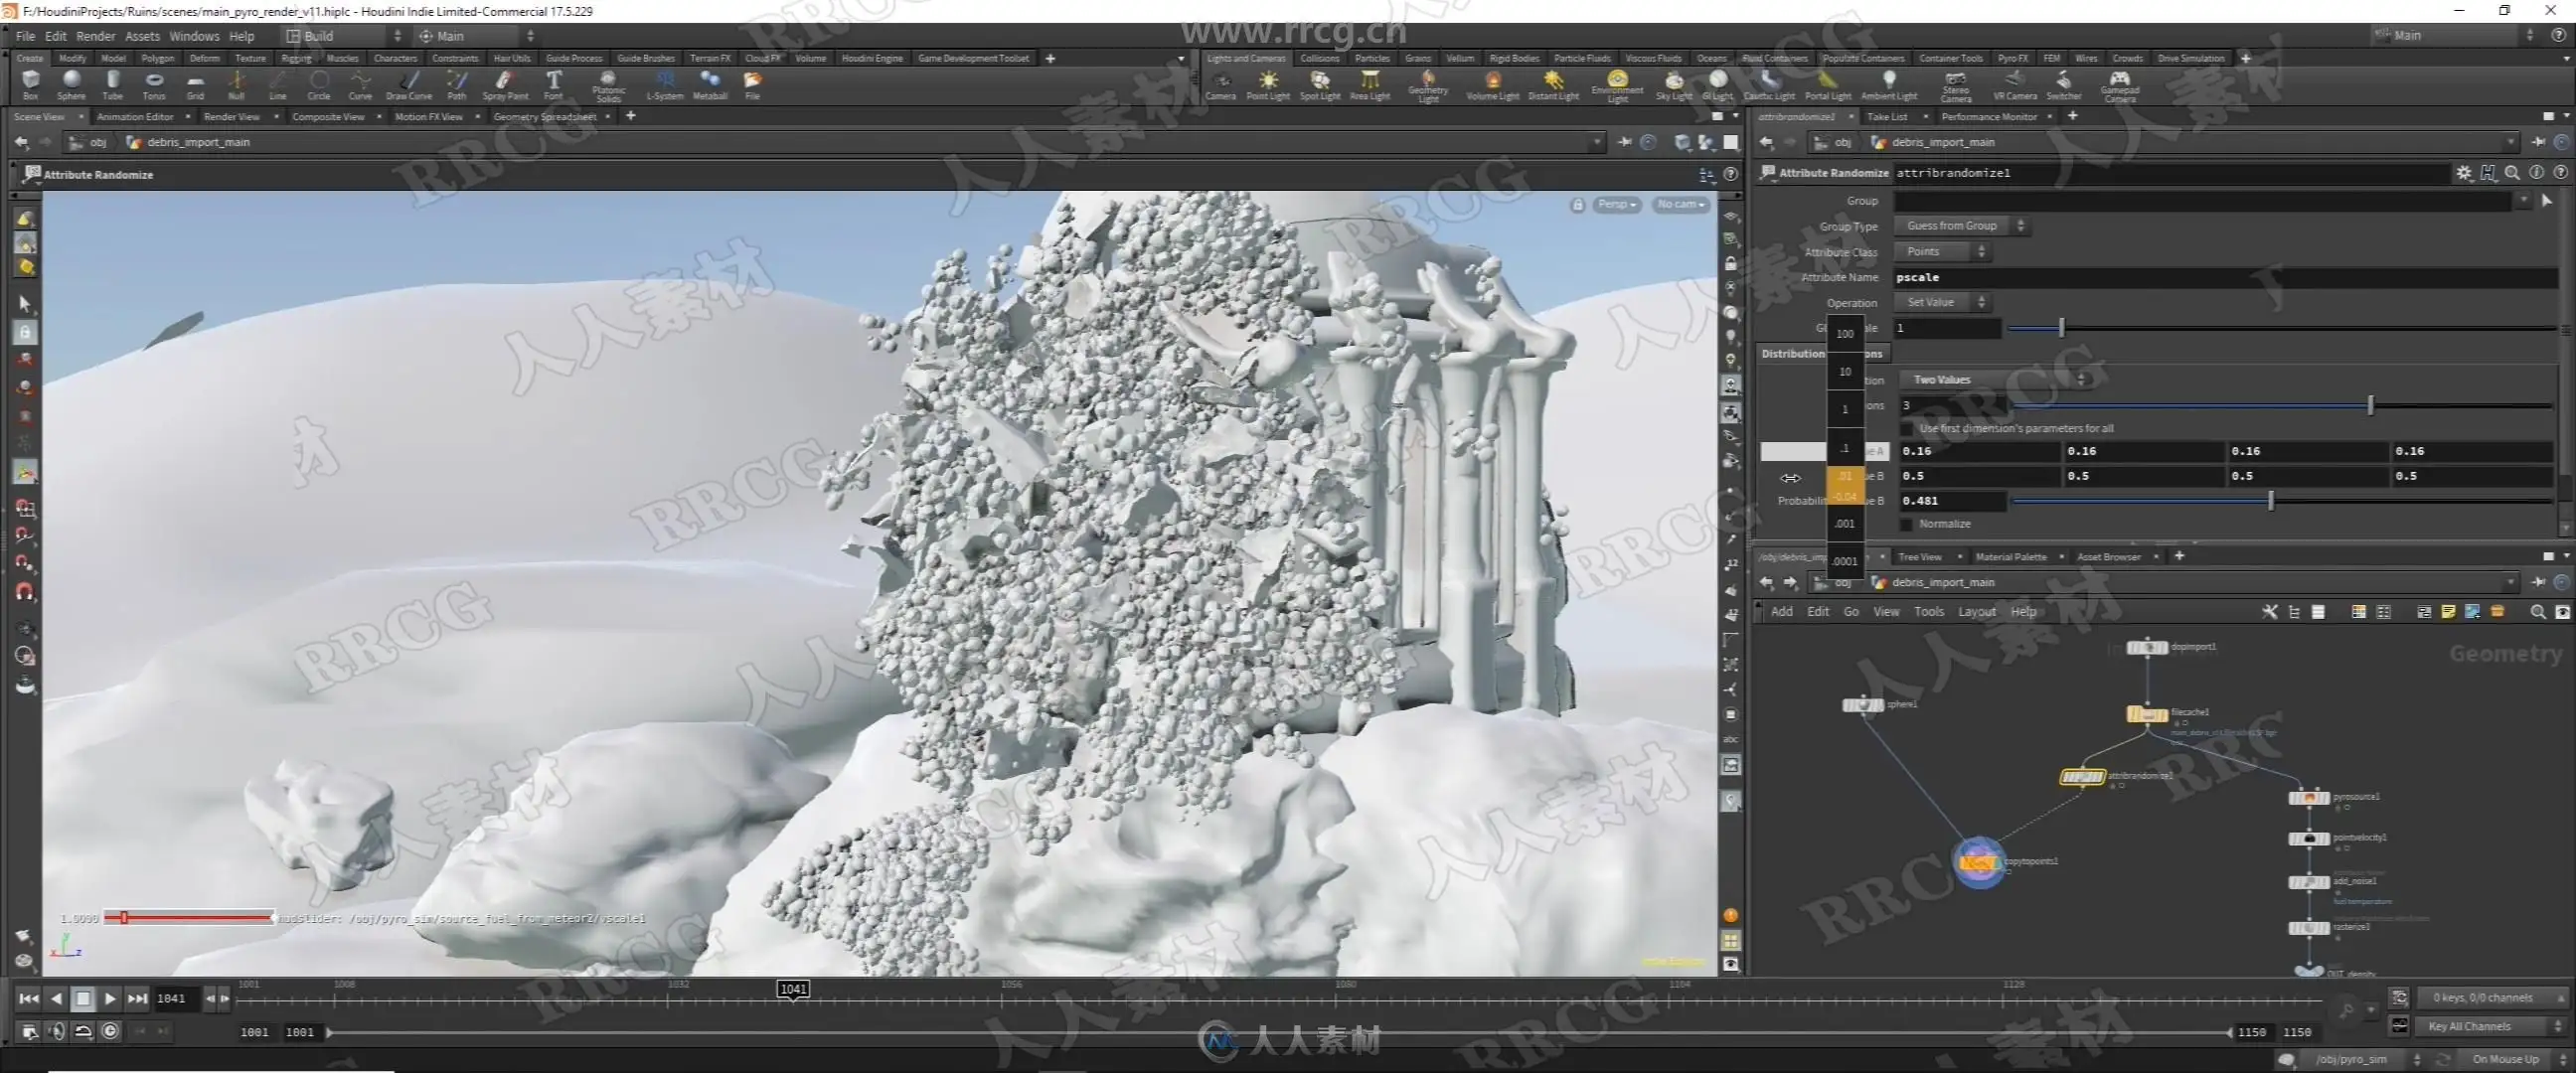The height and width of the screenshot is (1073, 2576).
Task: Open the Operation Set Value dropdown
Action: click(1943, 302)
